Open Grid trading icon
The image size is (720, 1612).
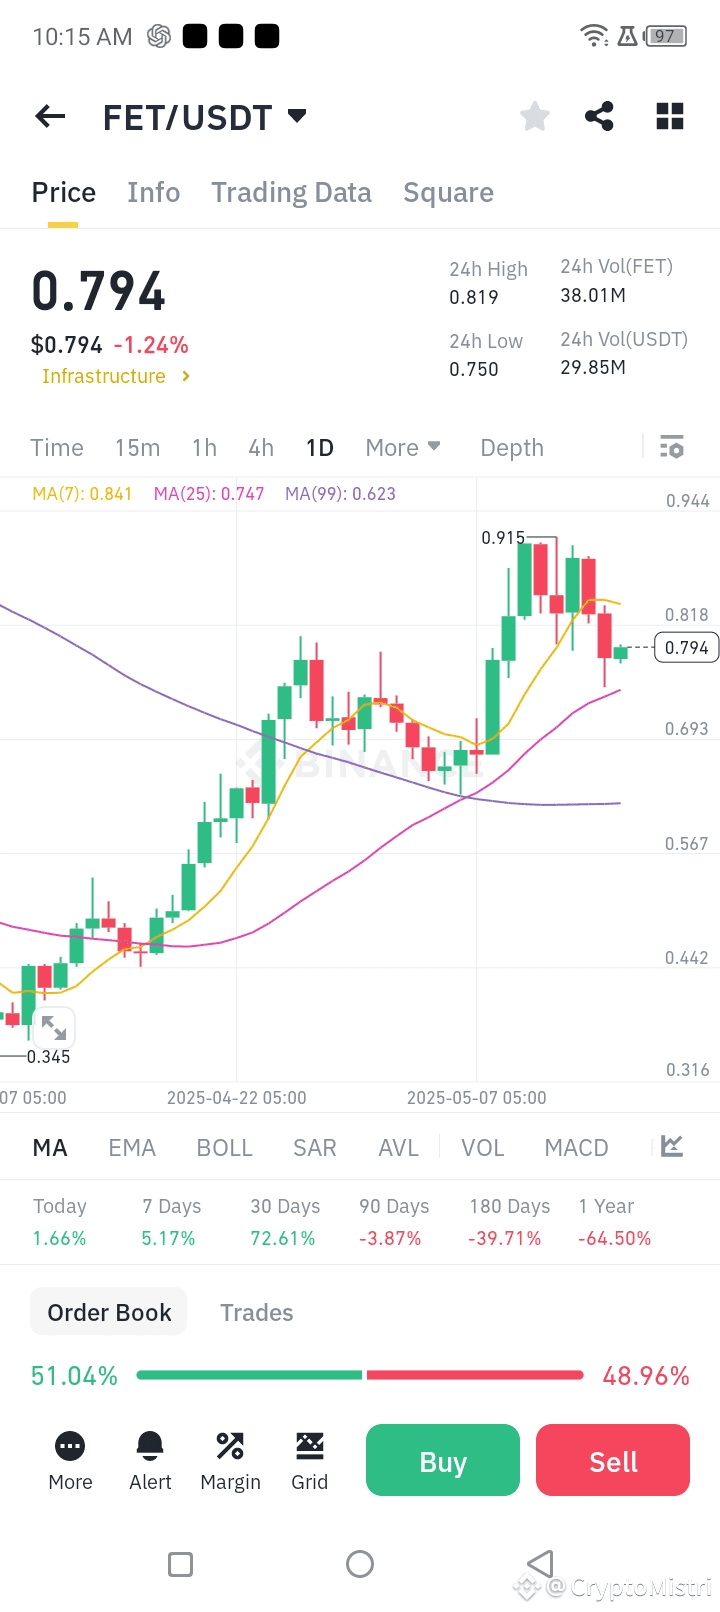click(x=310, y=1460)
